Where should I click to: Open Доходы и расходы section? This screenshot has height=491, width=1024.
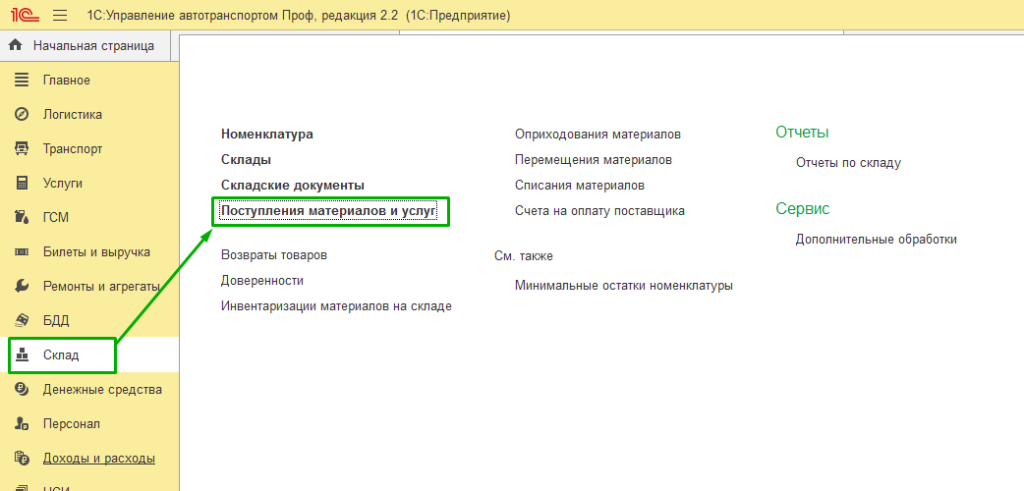click(98, 458)
